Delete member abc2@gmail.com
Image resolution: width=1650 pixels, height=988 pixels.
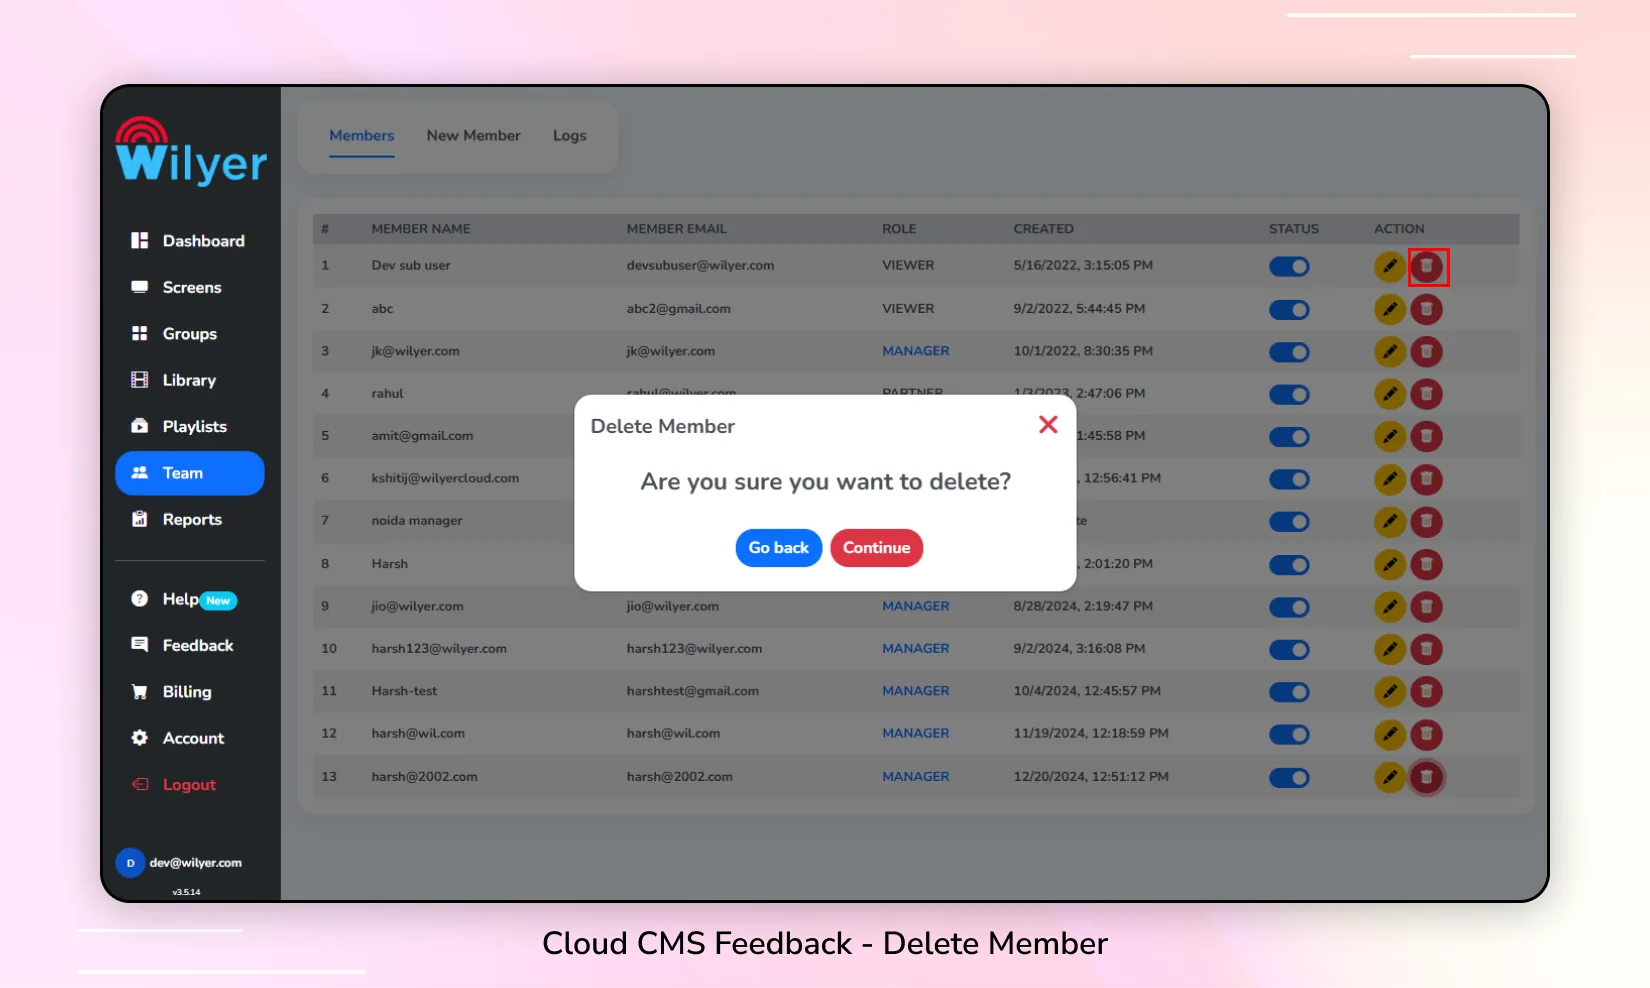tap(1427, 310)
